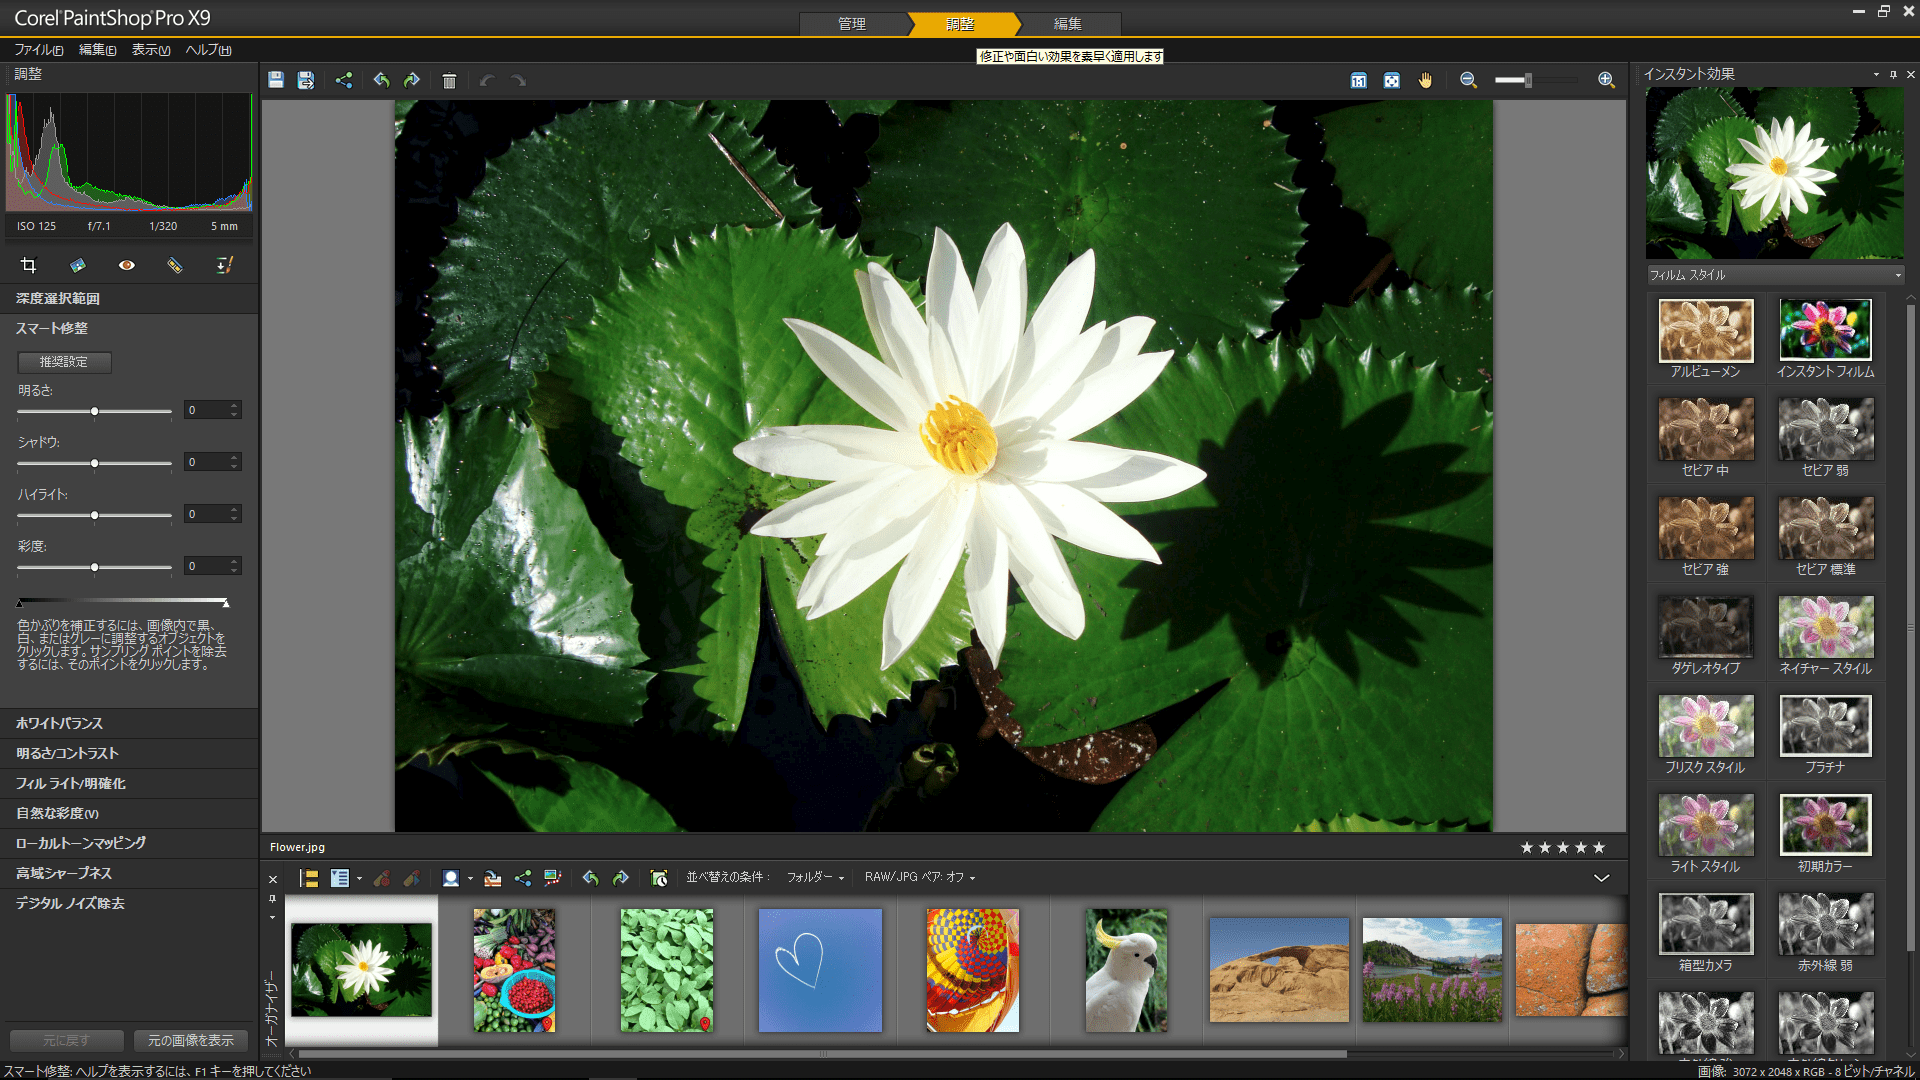Expand the Brightness/Contrast section
This screenshot has height=1080, width=1920.
click(x=129, y=753)
